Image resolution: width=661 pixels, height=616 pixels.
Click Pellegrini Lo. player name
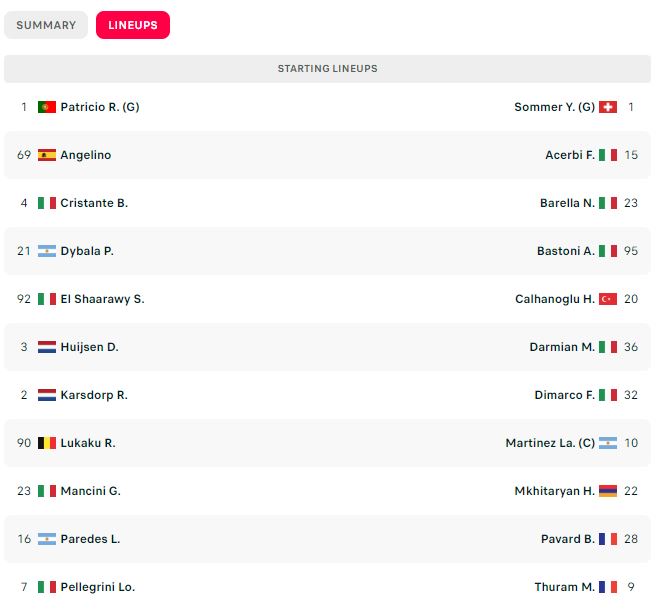click(98, 587)
